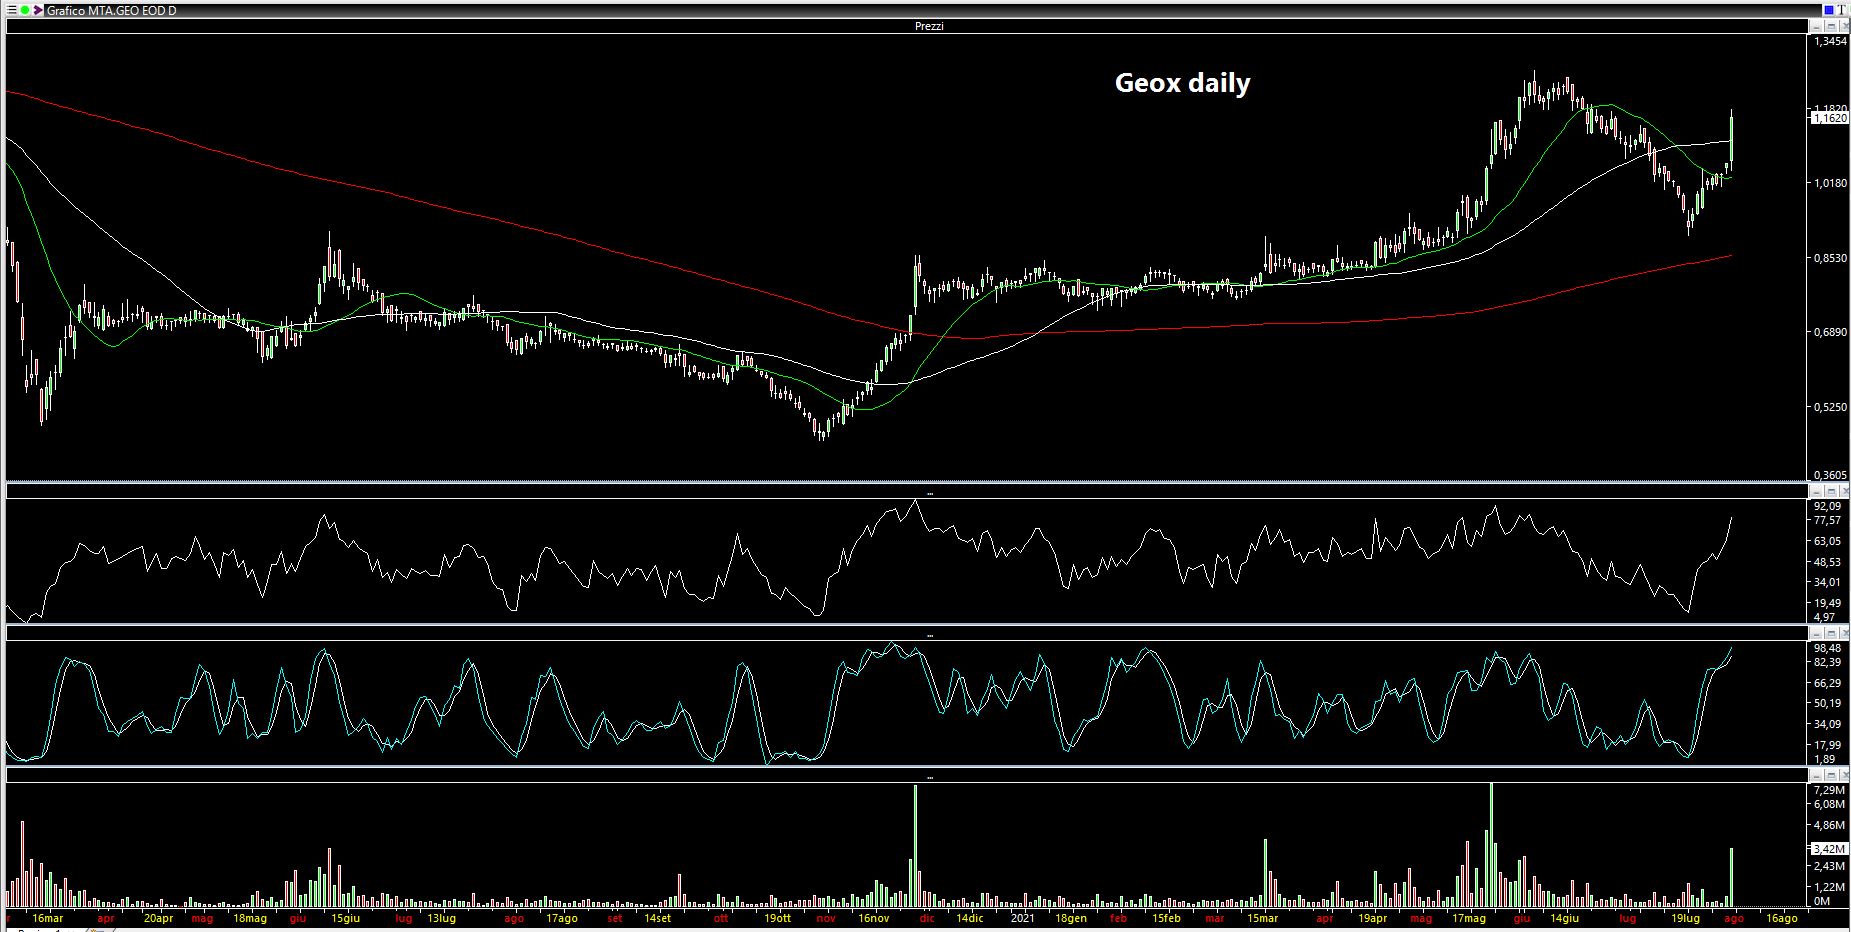
Task: Click the 15giu date on time axis
Action: tap(346, 917)
